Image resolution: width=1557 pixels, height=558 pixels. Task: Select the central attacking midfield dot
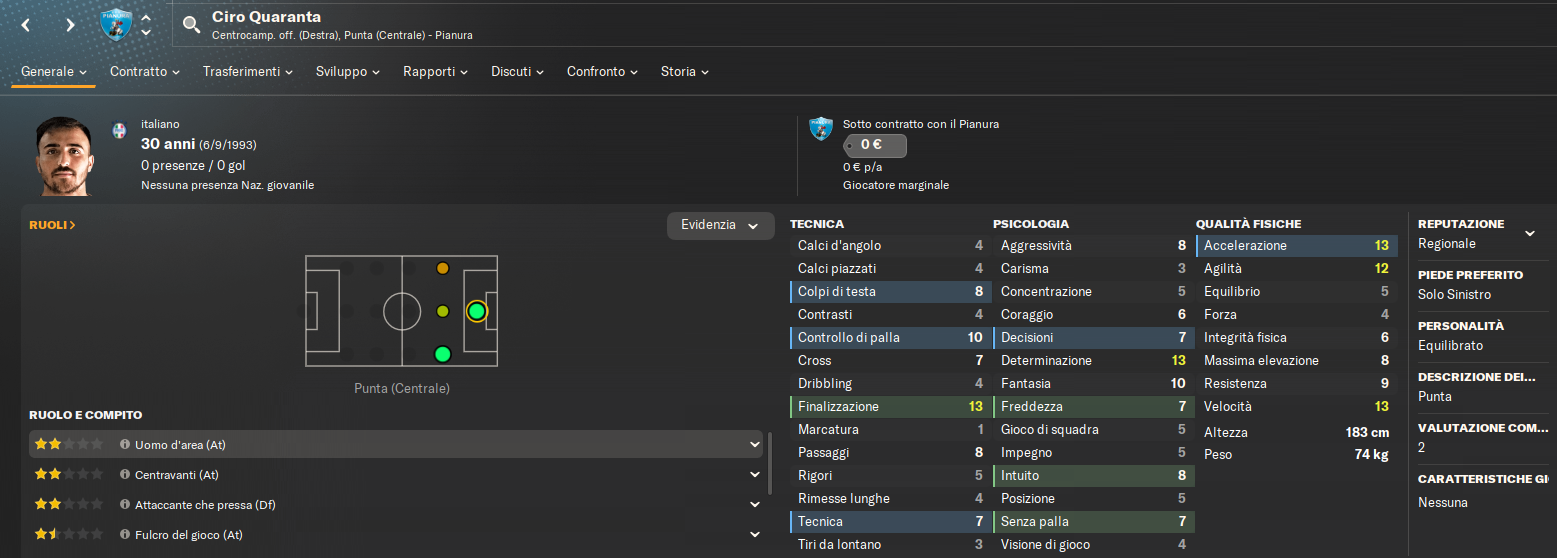[442, 311]
